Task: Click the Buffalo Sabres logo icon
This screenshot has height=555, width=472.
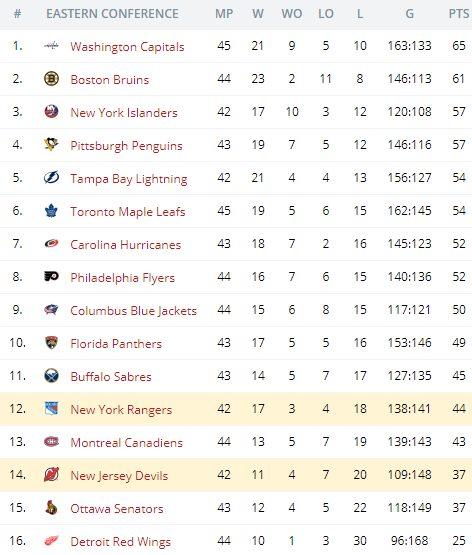Action: [x=51, y=376]
